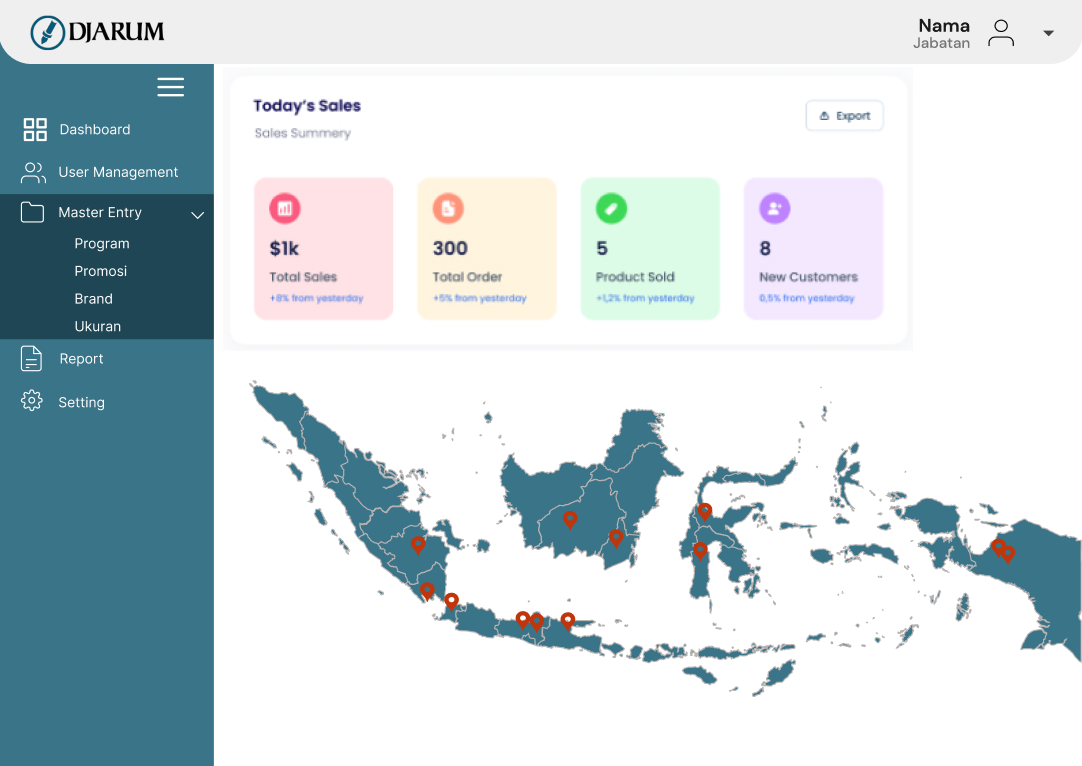The image size is (1082, 766).
Task: Collapse the Master Entry chevron
Action: (198, 214)
